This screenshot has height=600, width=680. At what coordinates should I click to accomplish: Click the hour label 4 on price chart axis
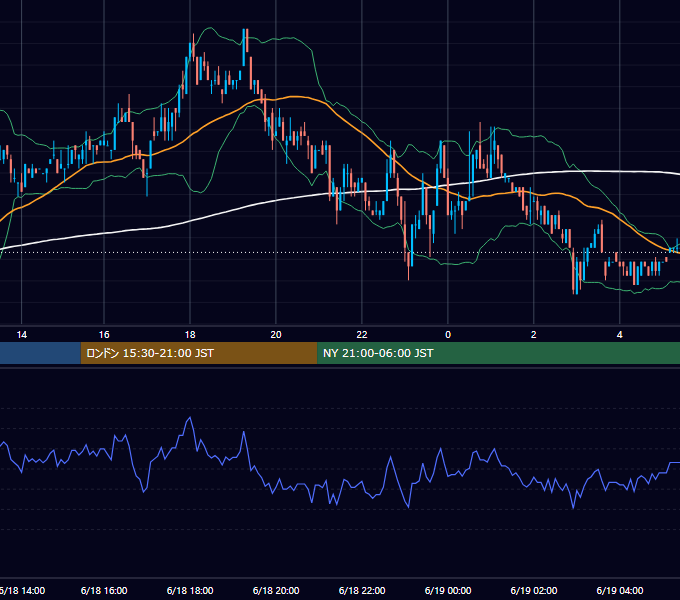click(x=620, y=335)
